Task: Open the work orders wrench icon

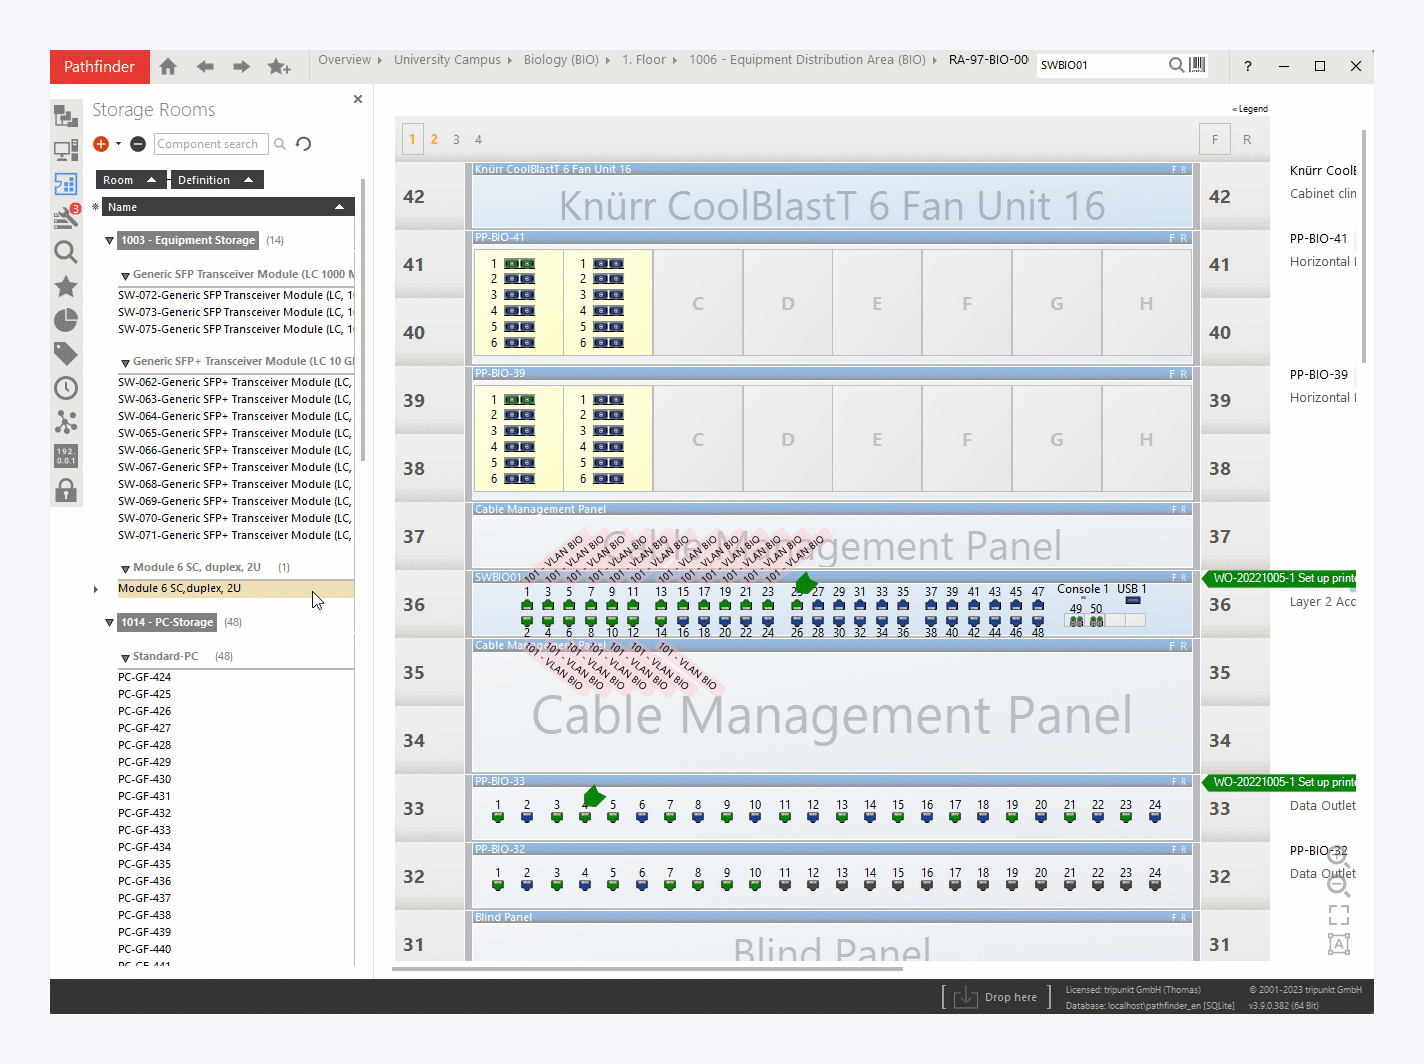Action: point(66,217)
